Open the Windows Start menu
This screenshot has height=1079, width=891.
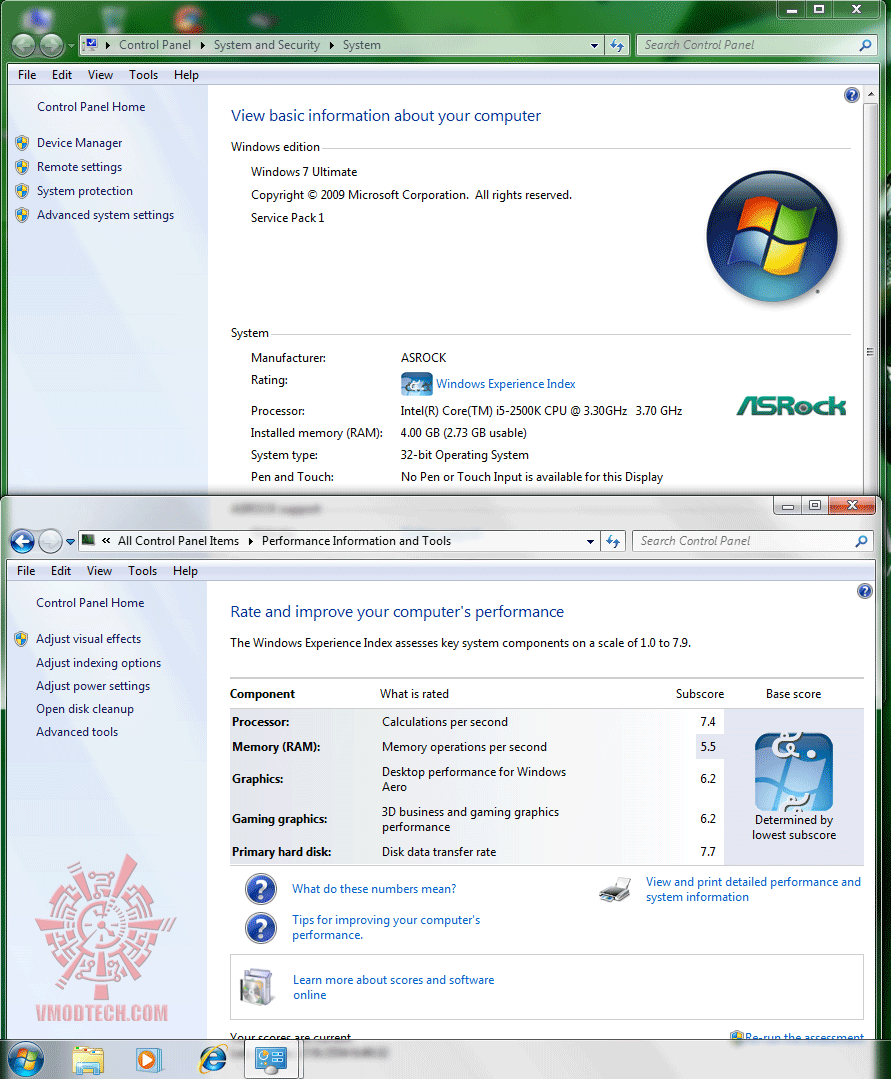(26, 1060)
